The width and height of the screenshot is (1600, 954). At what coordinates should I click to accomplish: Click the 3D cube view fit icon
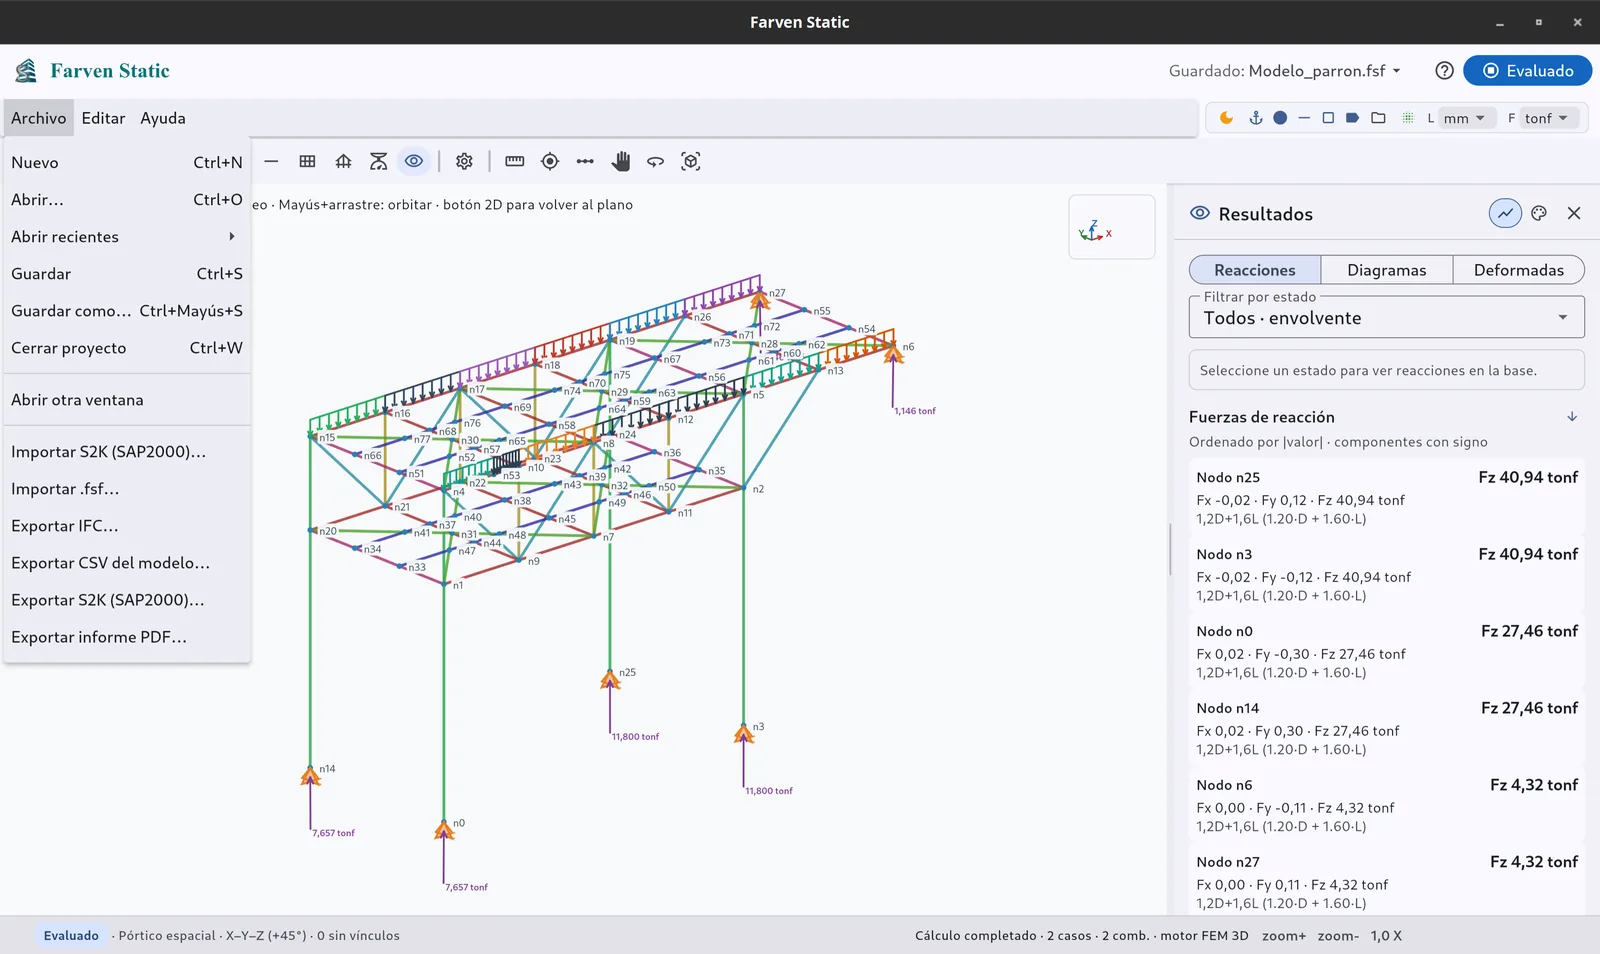(x=691, y=161)
